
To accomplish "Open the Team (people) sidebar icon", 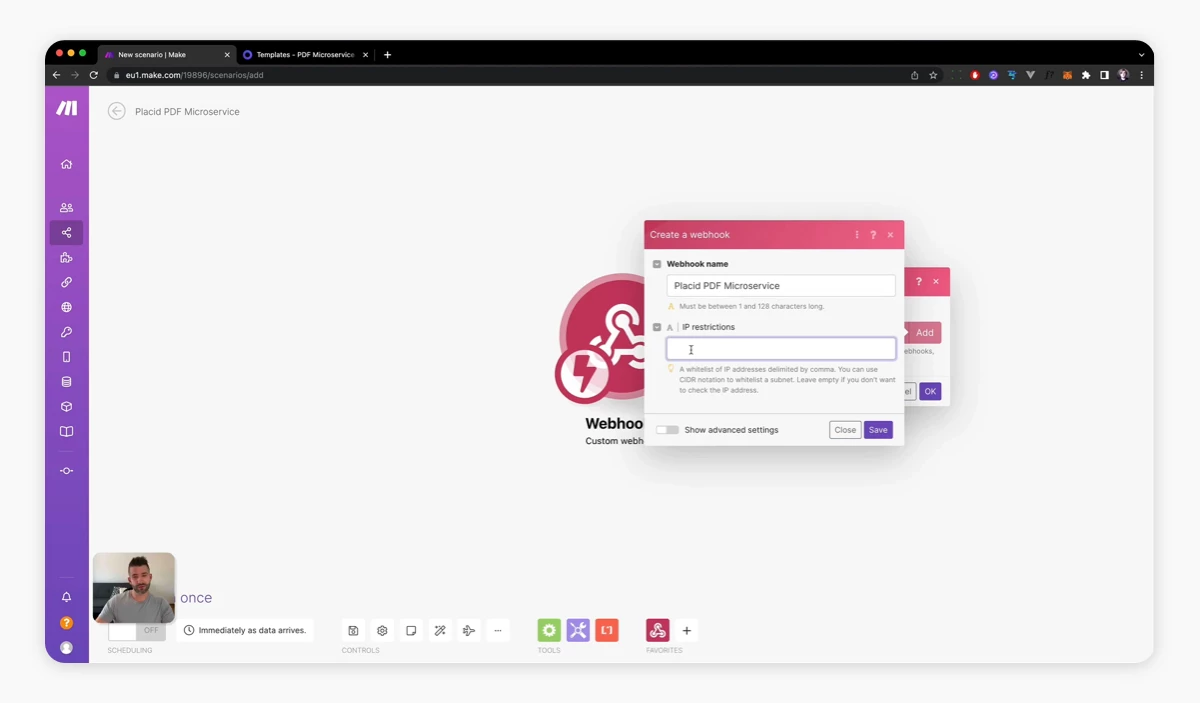I will (x=66, y=208).
